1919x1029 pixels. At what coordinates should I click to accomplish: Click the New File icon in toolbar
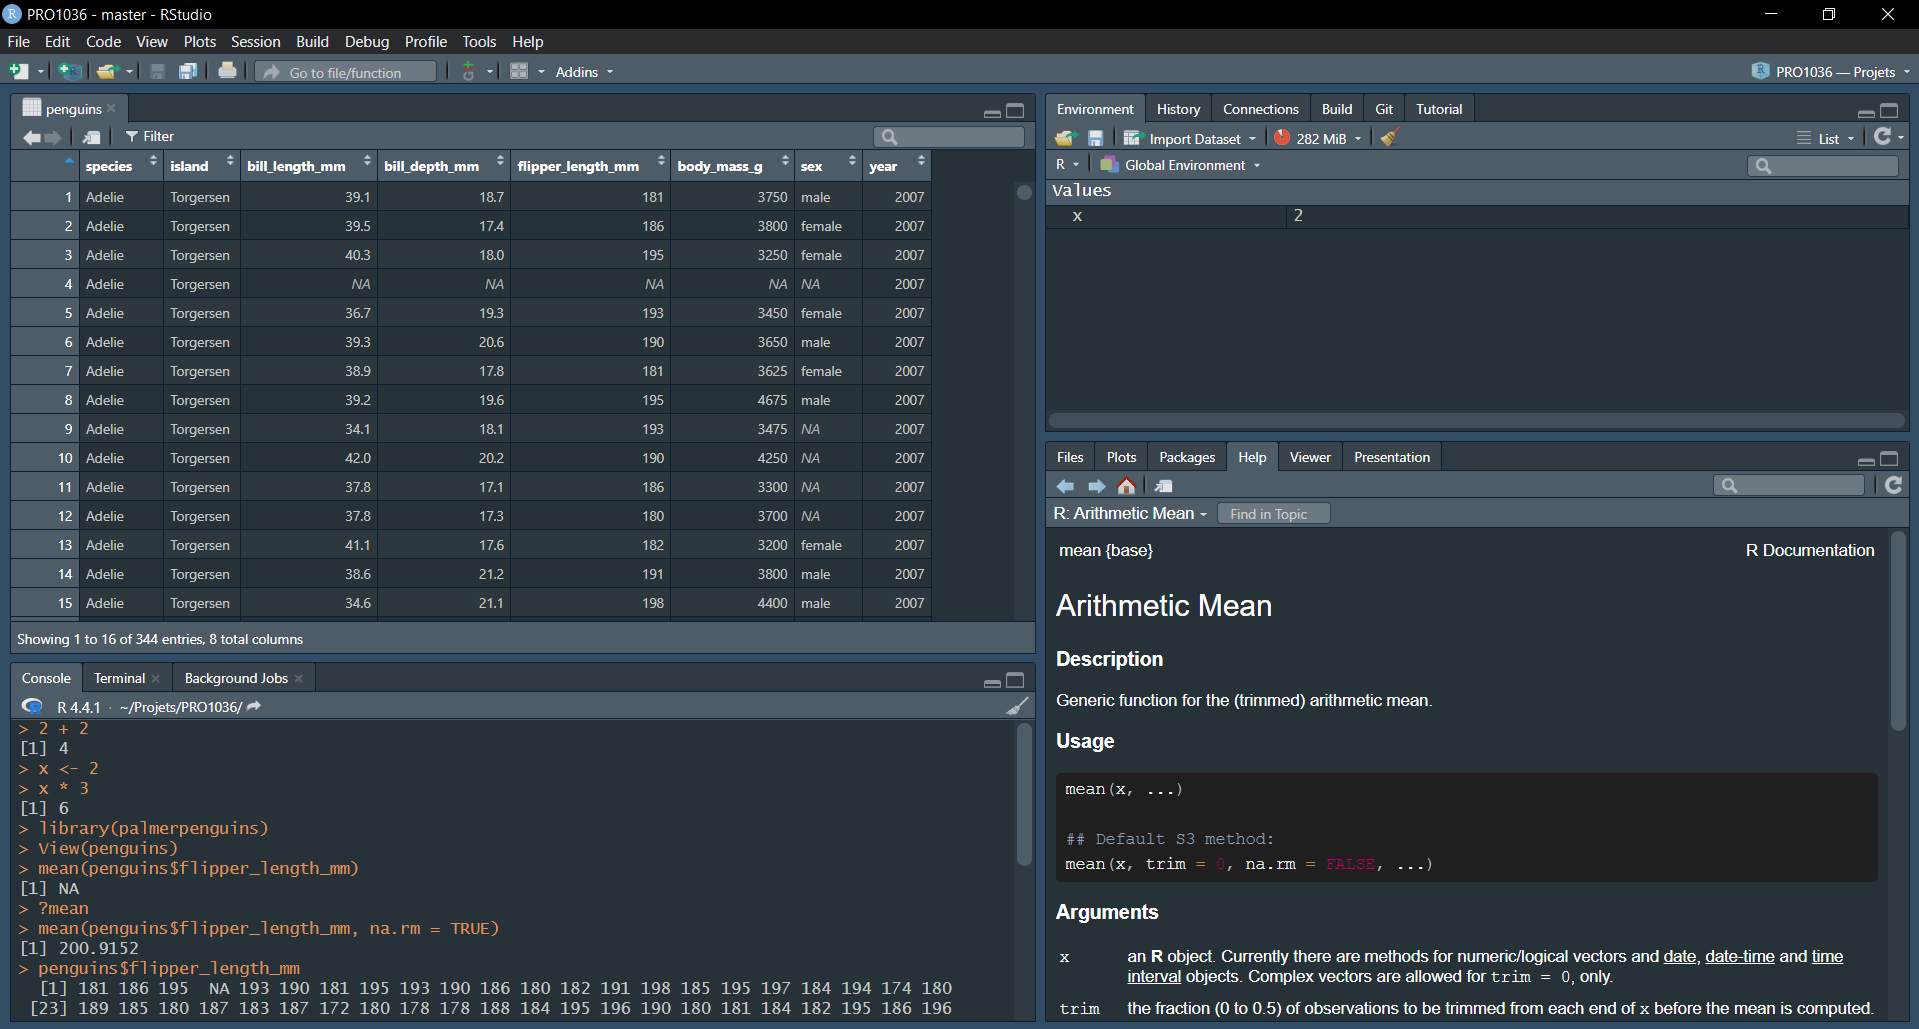click(x=19, y=71)
